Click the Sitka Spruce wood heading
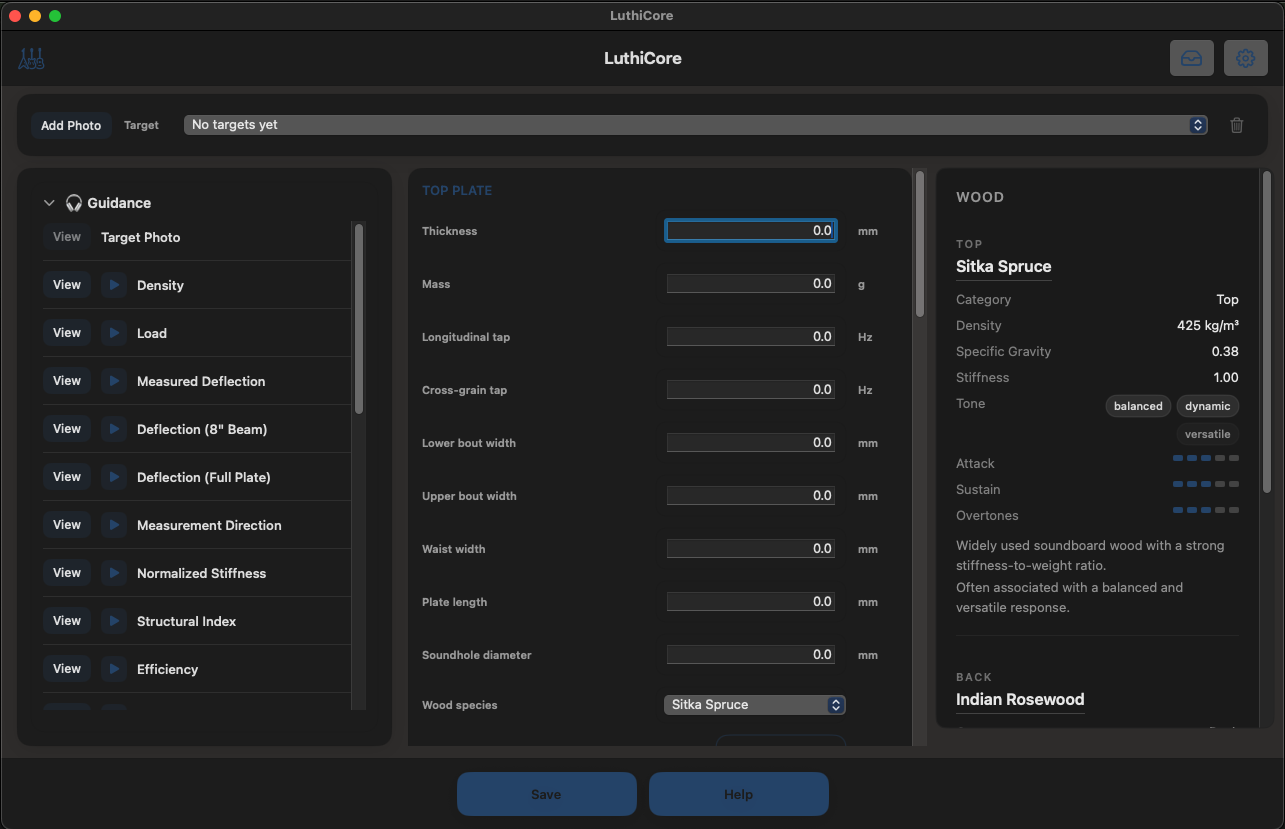Screen dimensions: 1285x829 click(1004, 267)
